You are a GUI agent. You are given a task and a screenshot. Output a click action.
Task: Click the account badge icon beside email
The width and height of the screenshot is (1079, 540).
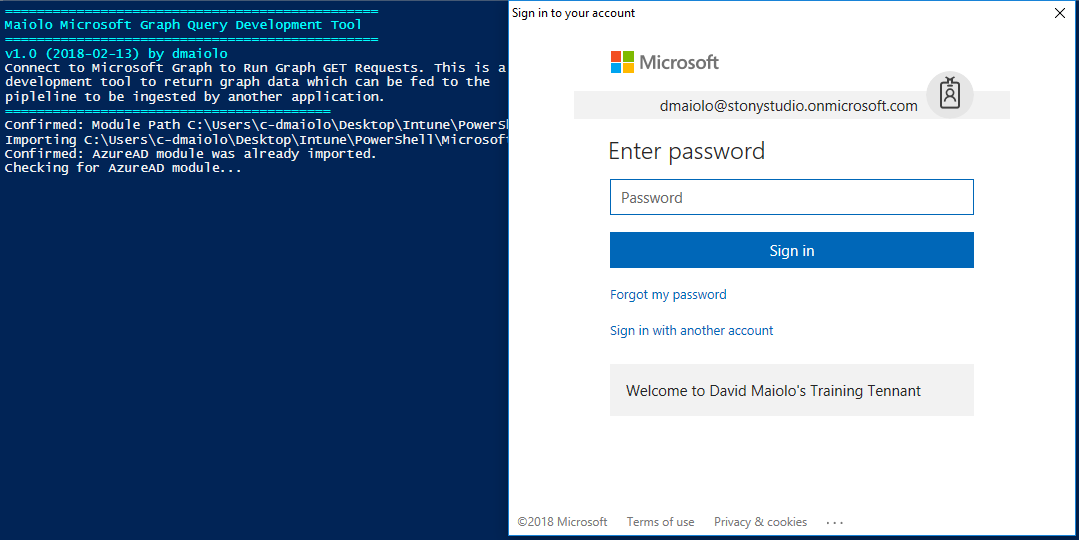click(950, 94)
